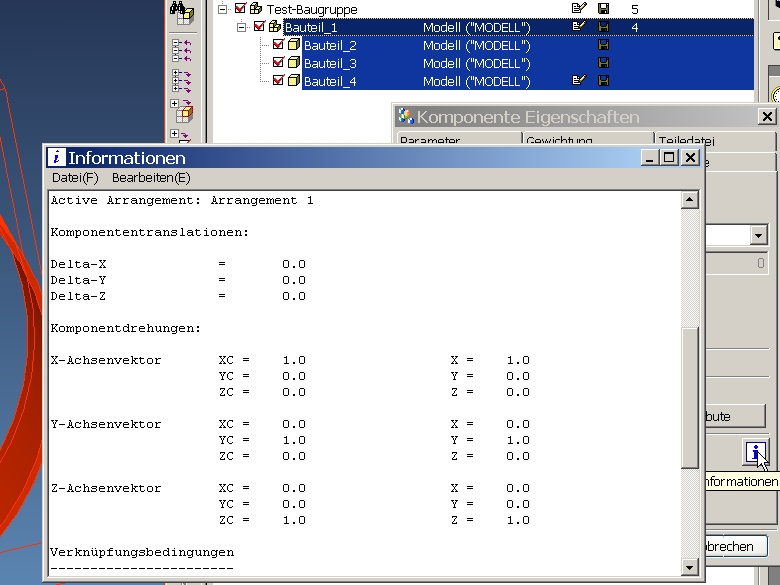
Task: Uncheck the Test-Baugruppe checkbox
Action: coord(240,8)
